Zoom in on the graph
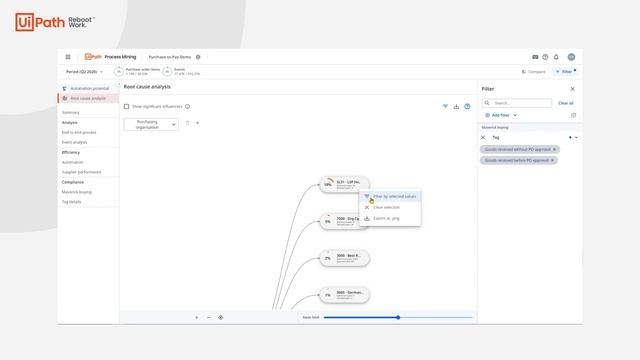The height and width of the screenshot is (360, 640). point(197,318)
